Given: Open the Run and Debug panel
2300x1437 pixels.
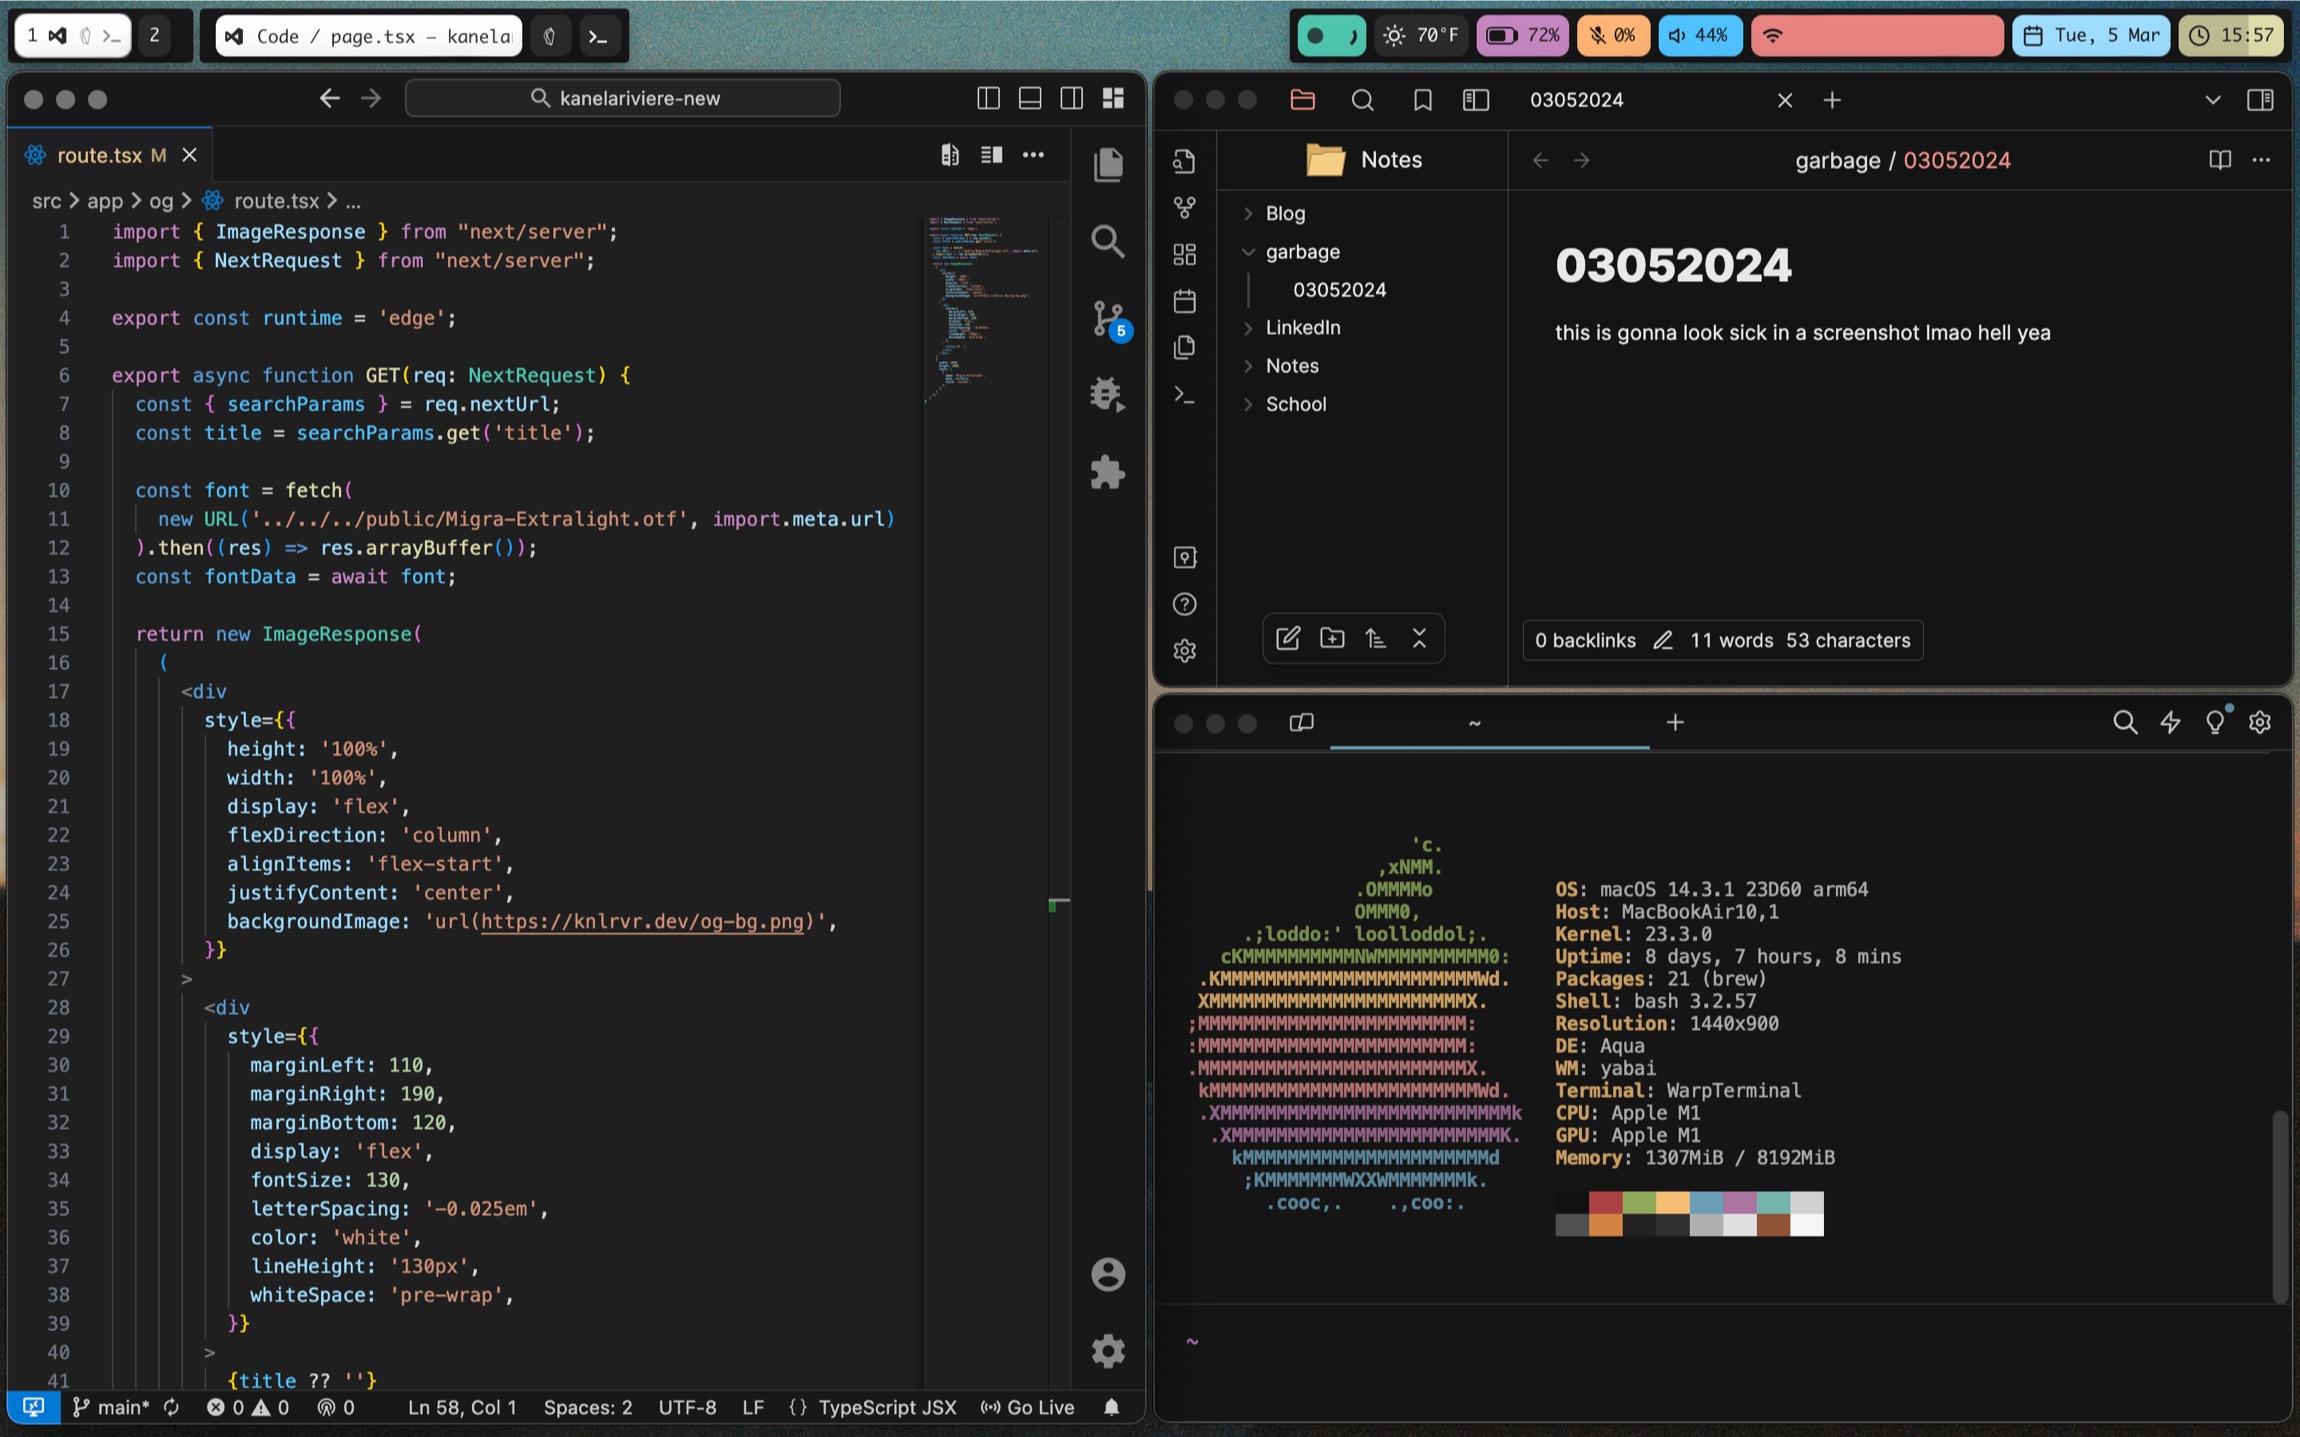Looking at the screenshot, I should coord(1108,393).
